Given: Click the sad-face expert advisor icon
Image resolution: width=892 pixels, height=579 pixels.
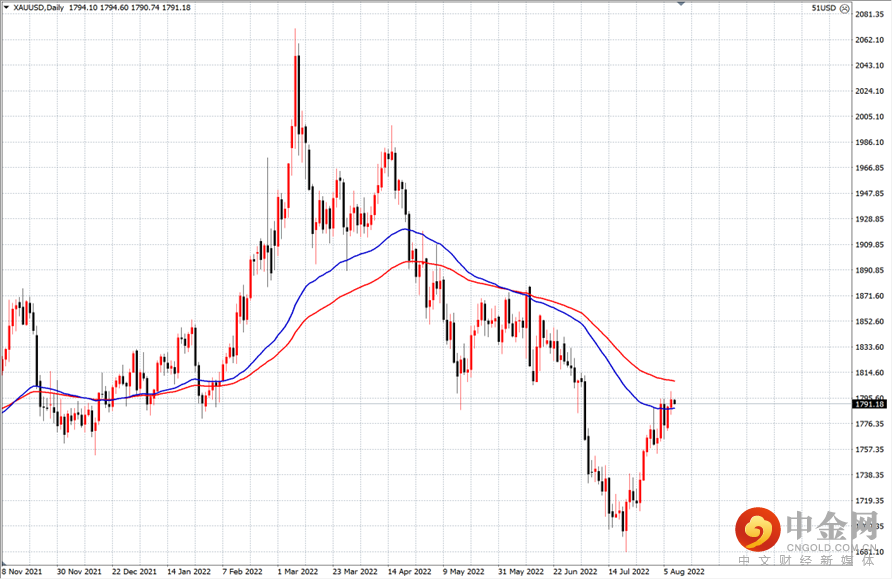Looking at the screenshot, I should tap(845, 8).
